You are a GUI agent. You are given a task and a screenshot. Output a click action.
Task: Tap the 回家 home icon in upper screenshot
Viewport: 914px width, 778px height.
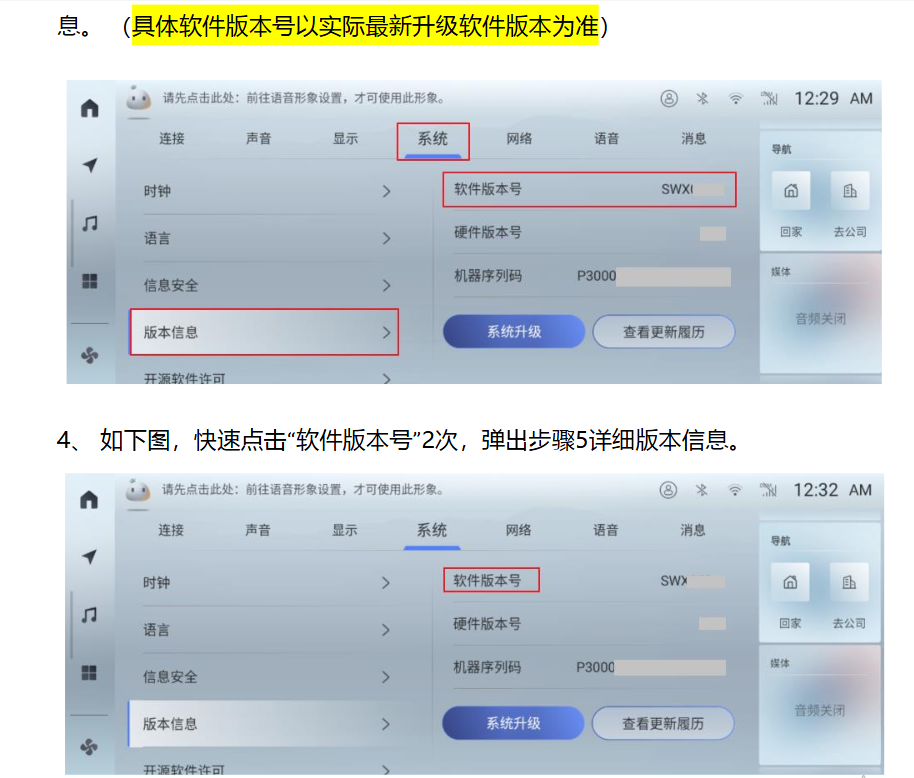791,191
